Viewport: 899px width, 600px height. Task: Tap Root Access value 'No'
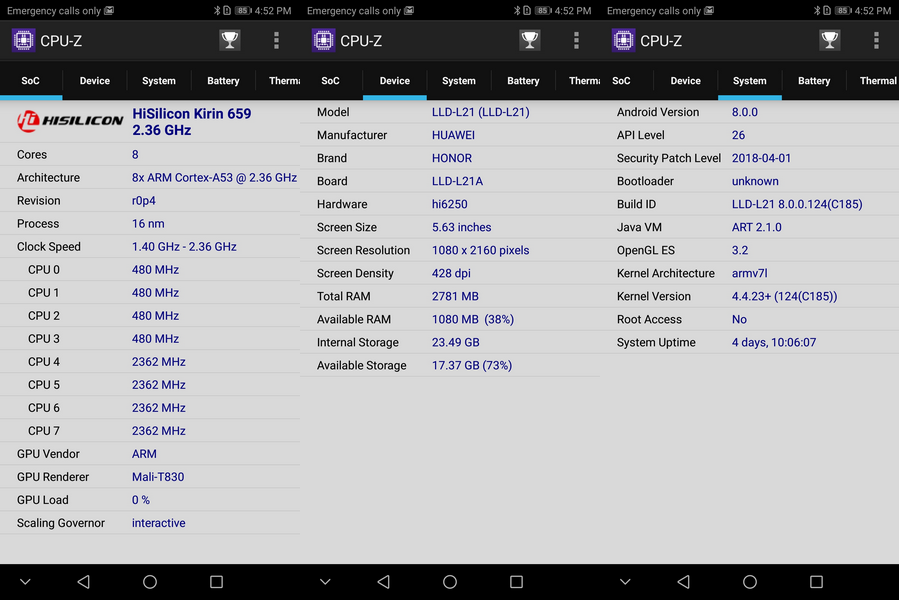[739, 320]
